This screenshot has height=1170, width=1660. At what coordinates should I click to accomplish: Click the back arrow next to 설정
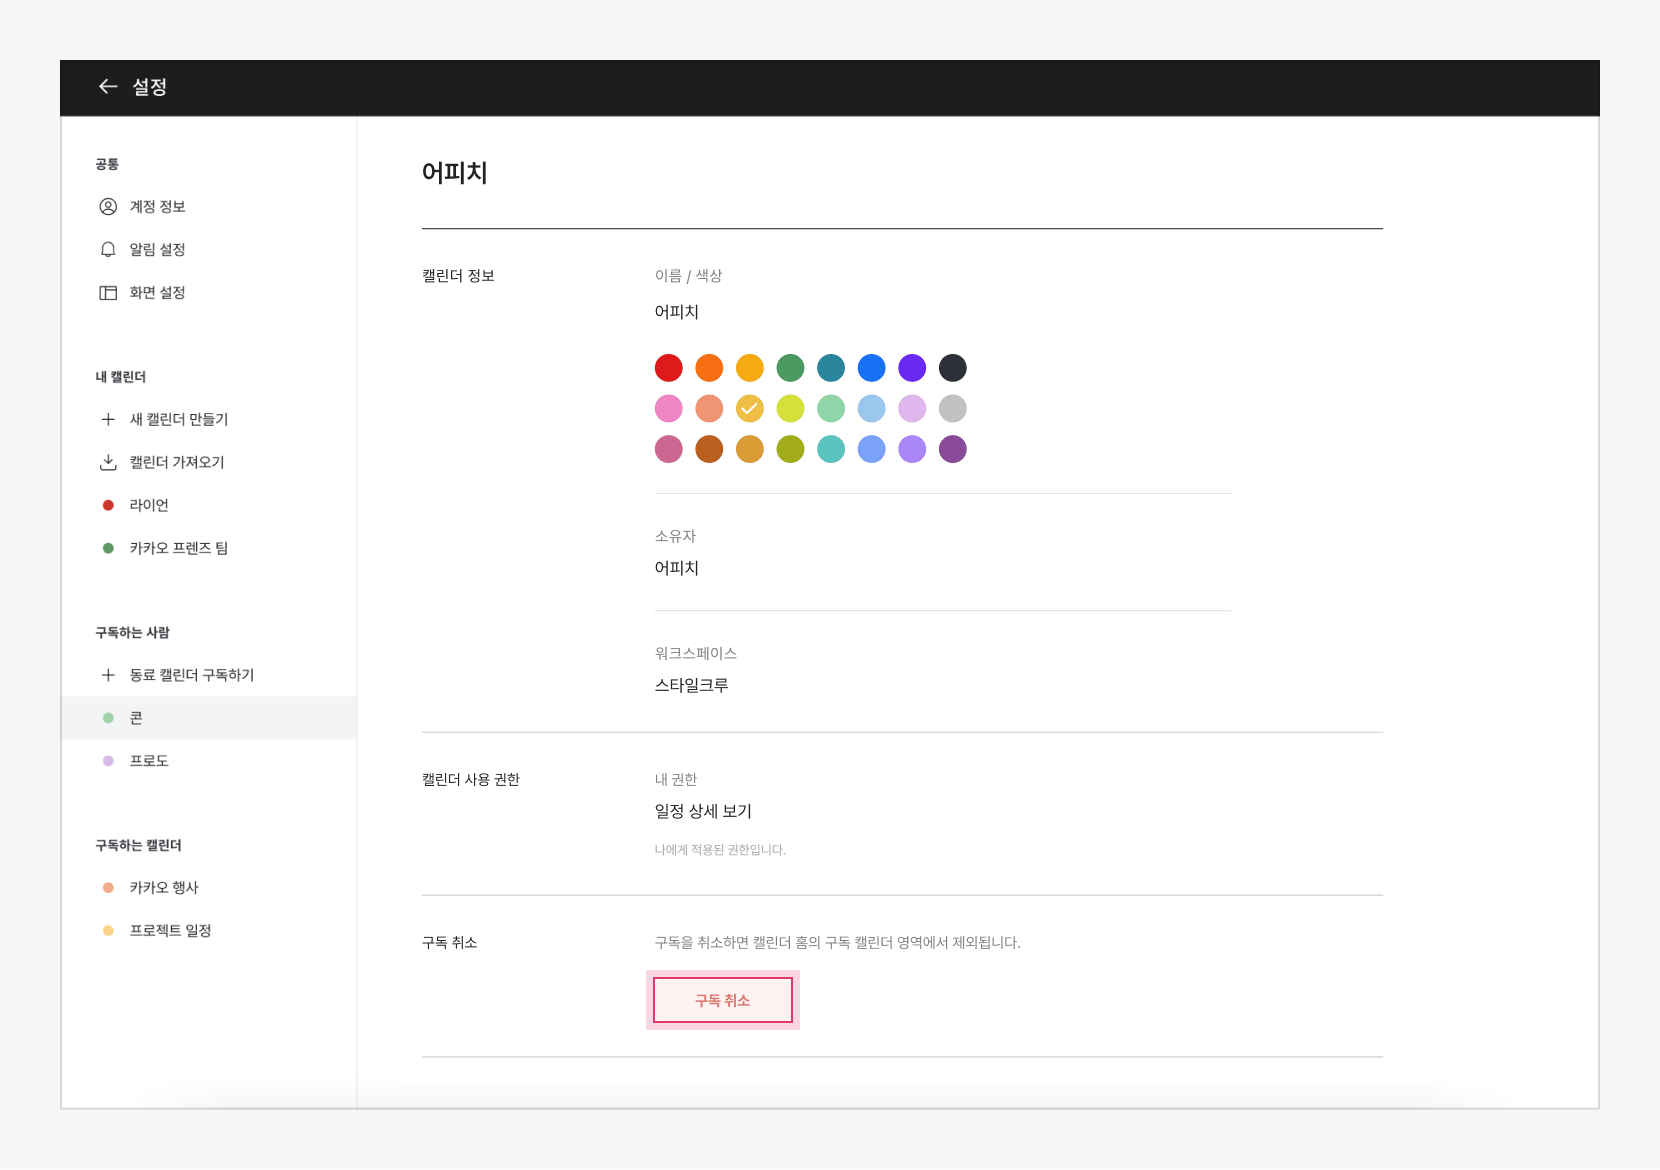coord(108,87)
